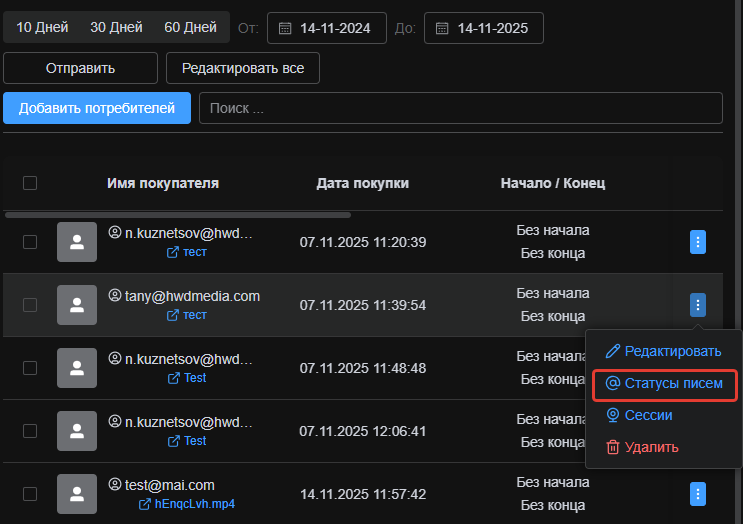The width and height of the screenshot is (743, 524).
Task: Click the email test@mai.com
Action: tap(170, 485)
